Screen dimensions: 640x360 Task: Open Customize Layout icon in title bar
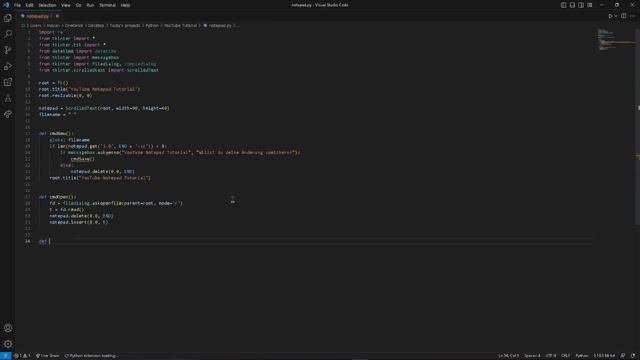pyautogui.click(x=590, y=5)
